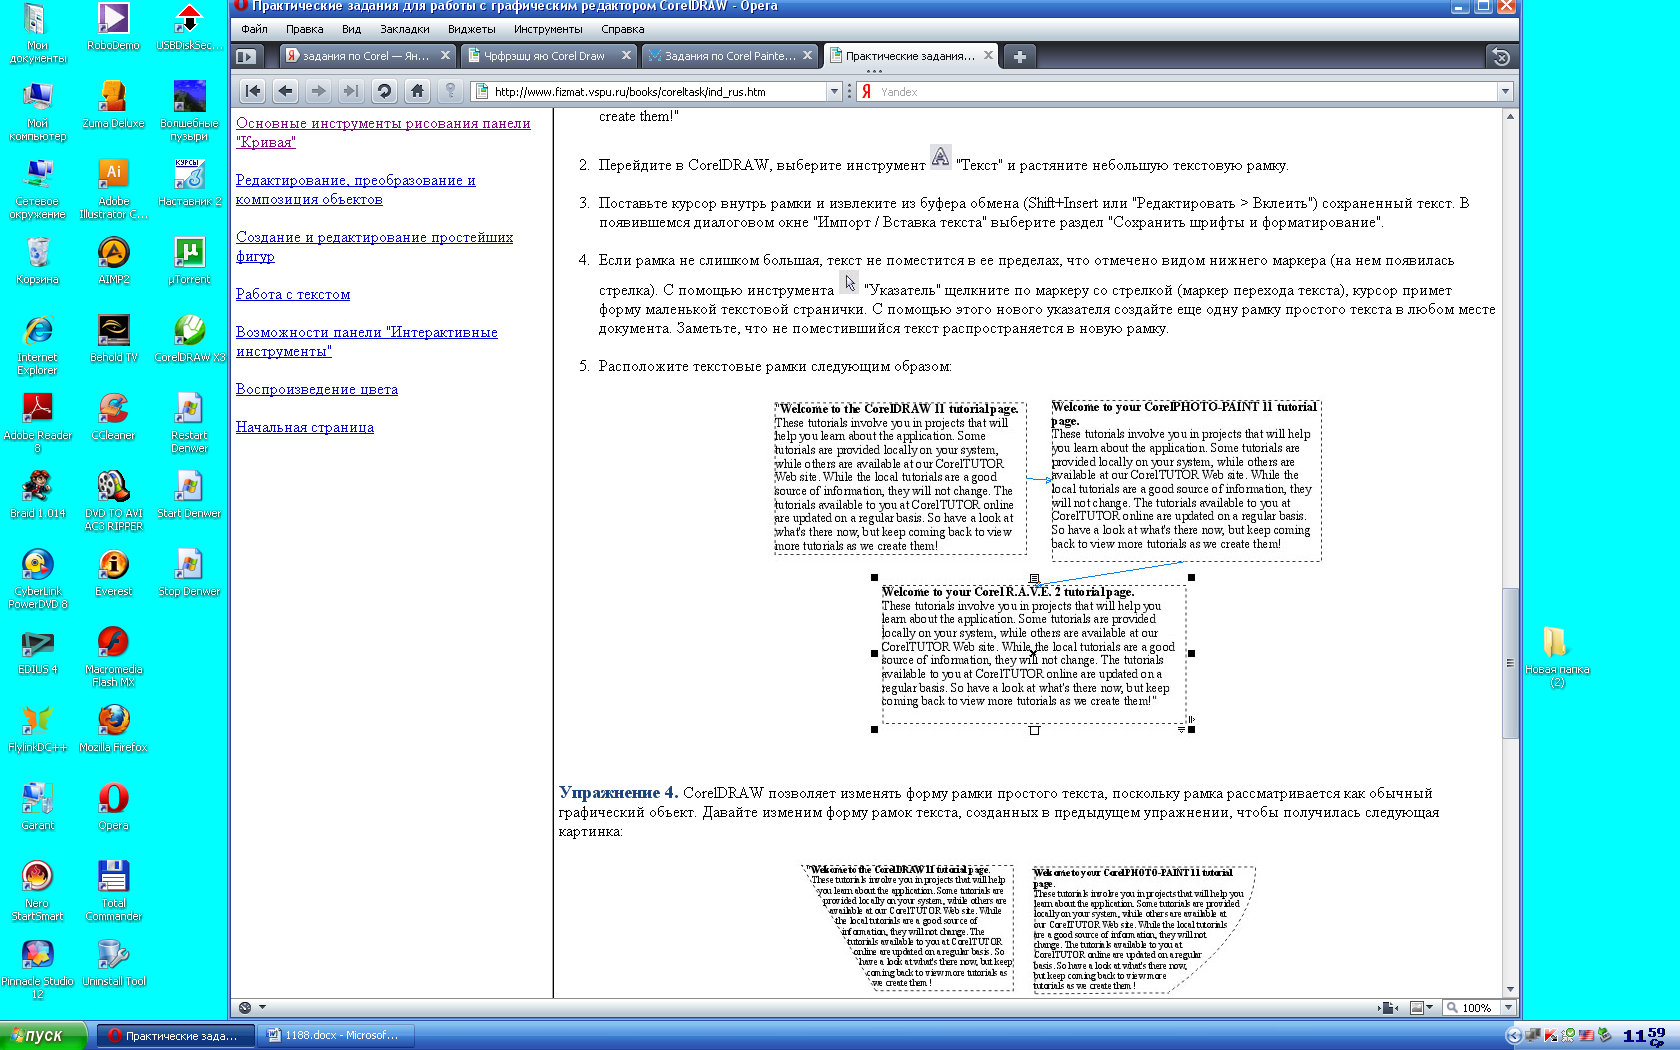The image size is (1680, 1050).
Task: Click the scrollbar up arrow
Action: pyautogui.click(x=1510, y=116)
